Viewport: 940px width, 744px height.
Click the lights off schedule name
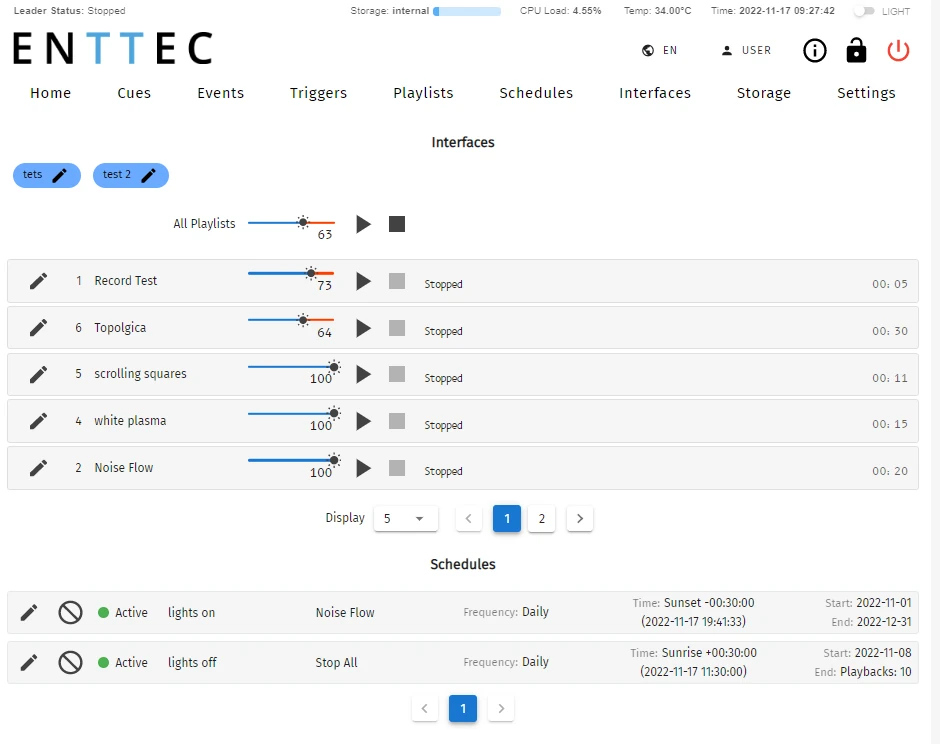click(192, 662)
